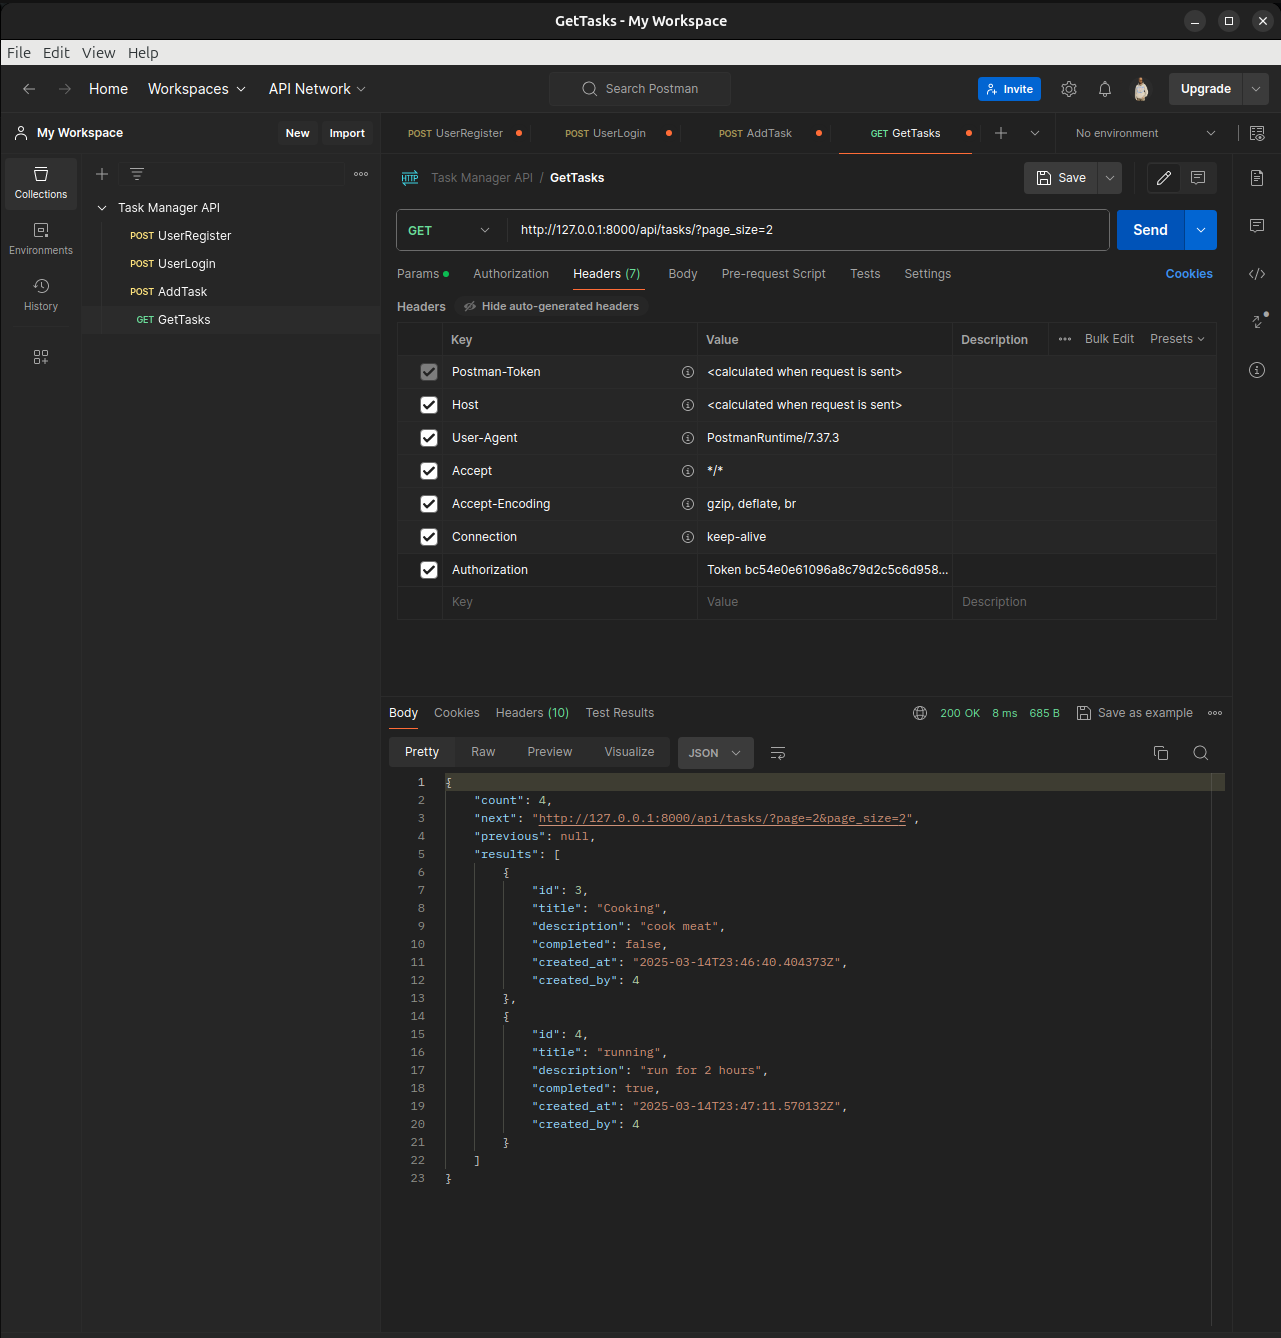Open the Upgrade dropdown arrow
The height and width of the screenshot is (1338, 1281).
(x=1256, y=89)
